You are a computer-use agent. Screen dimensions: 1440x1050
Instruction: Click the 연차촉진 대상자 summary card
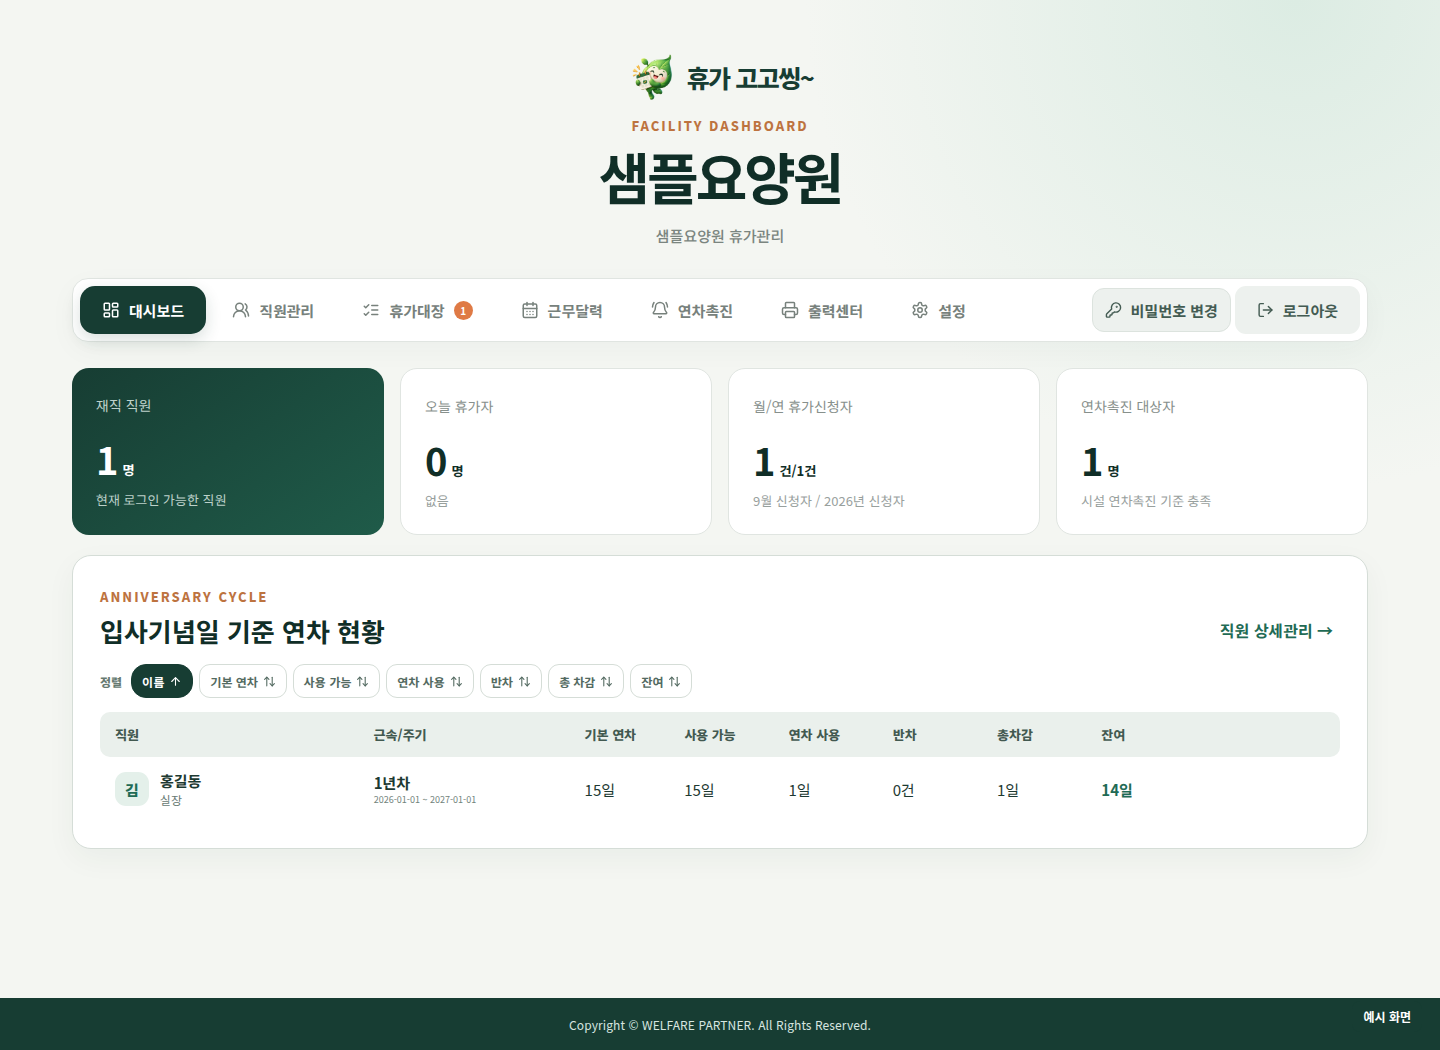pos(1212,451)
